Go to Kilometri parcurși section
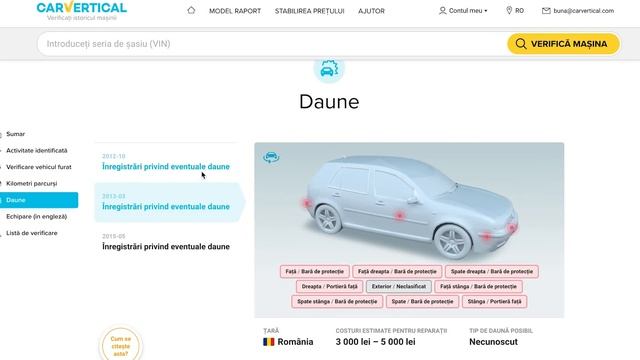The image size is (640, 360). coord(31,183)
